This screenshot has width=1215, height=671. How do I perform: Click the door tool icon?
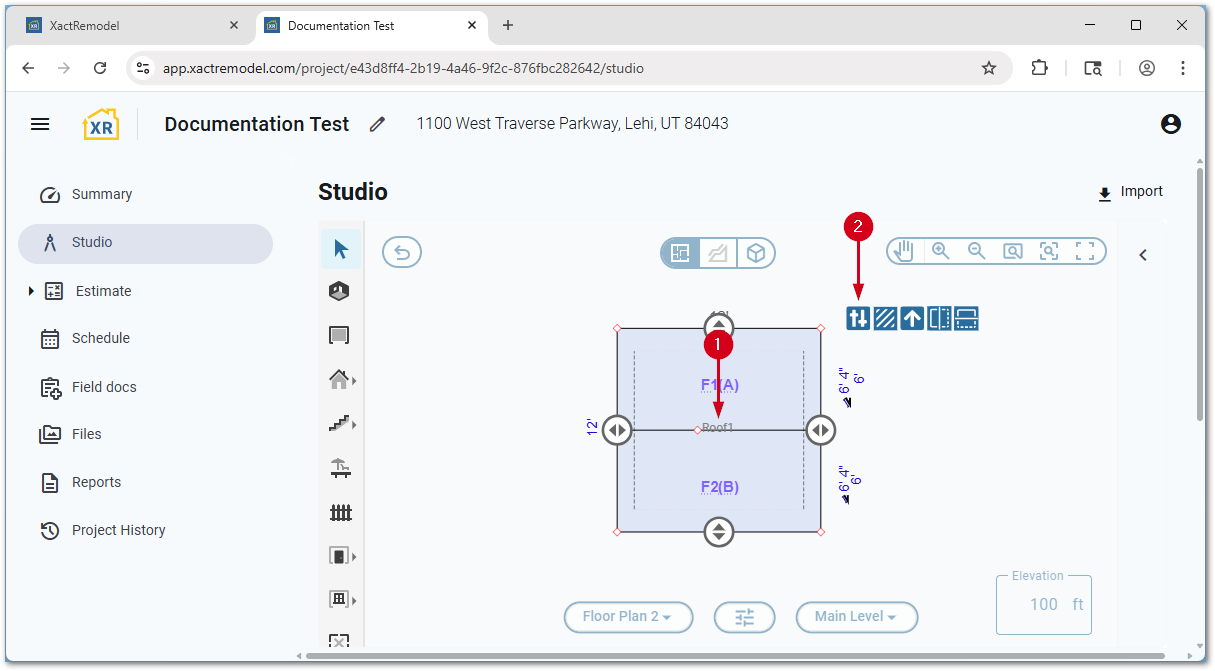tap(339, 556)
